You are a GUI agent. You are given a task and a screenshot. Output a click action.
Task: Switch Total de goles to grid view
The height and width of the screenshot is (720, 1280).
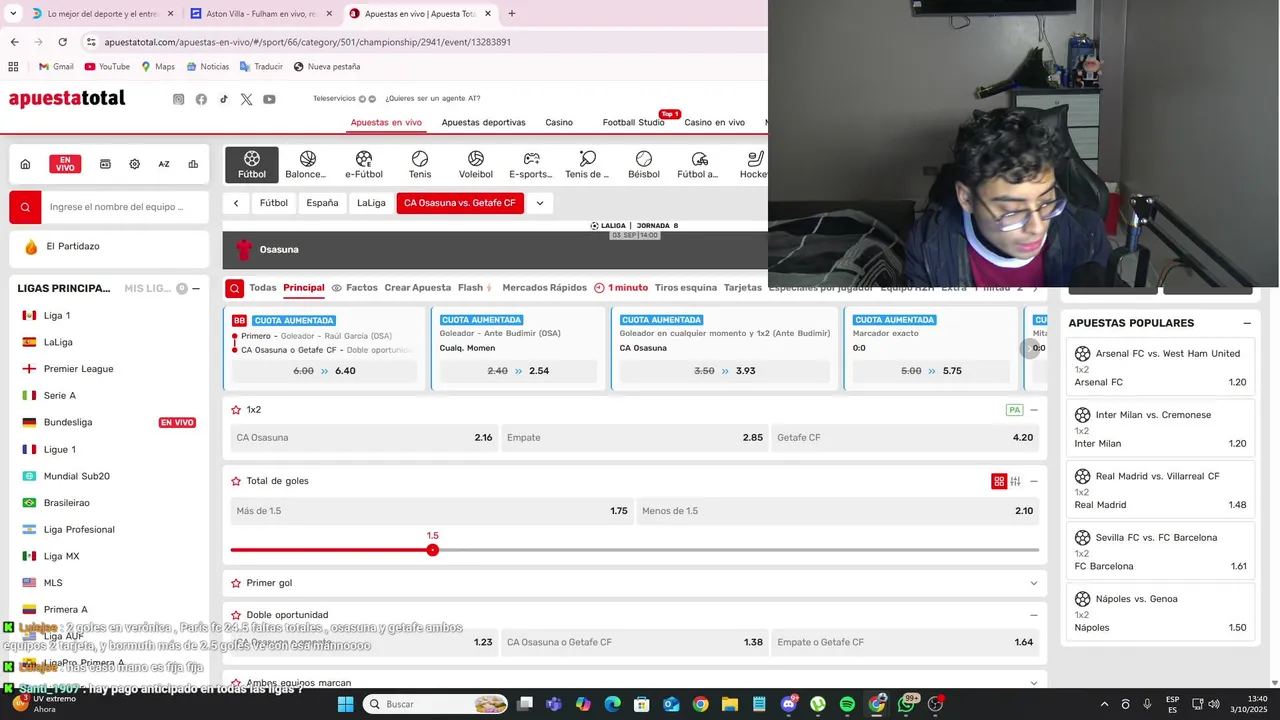(x=999, y=481)
